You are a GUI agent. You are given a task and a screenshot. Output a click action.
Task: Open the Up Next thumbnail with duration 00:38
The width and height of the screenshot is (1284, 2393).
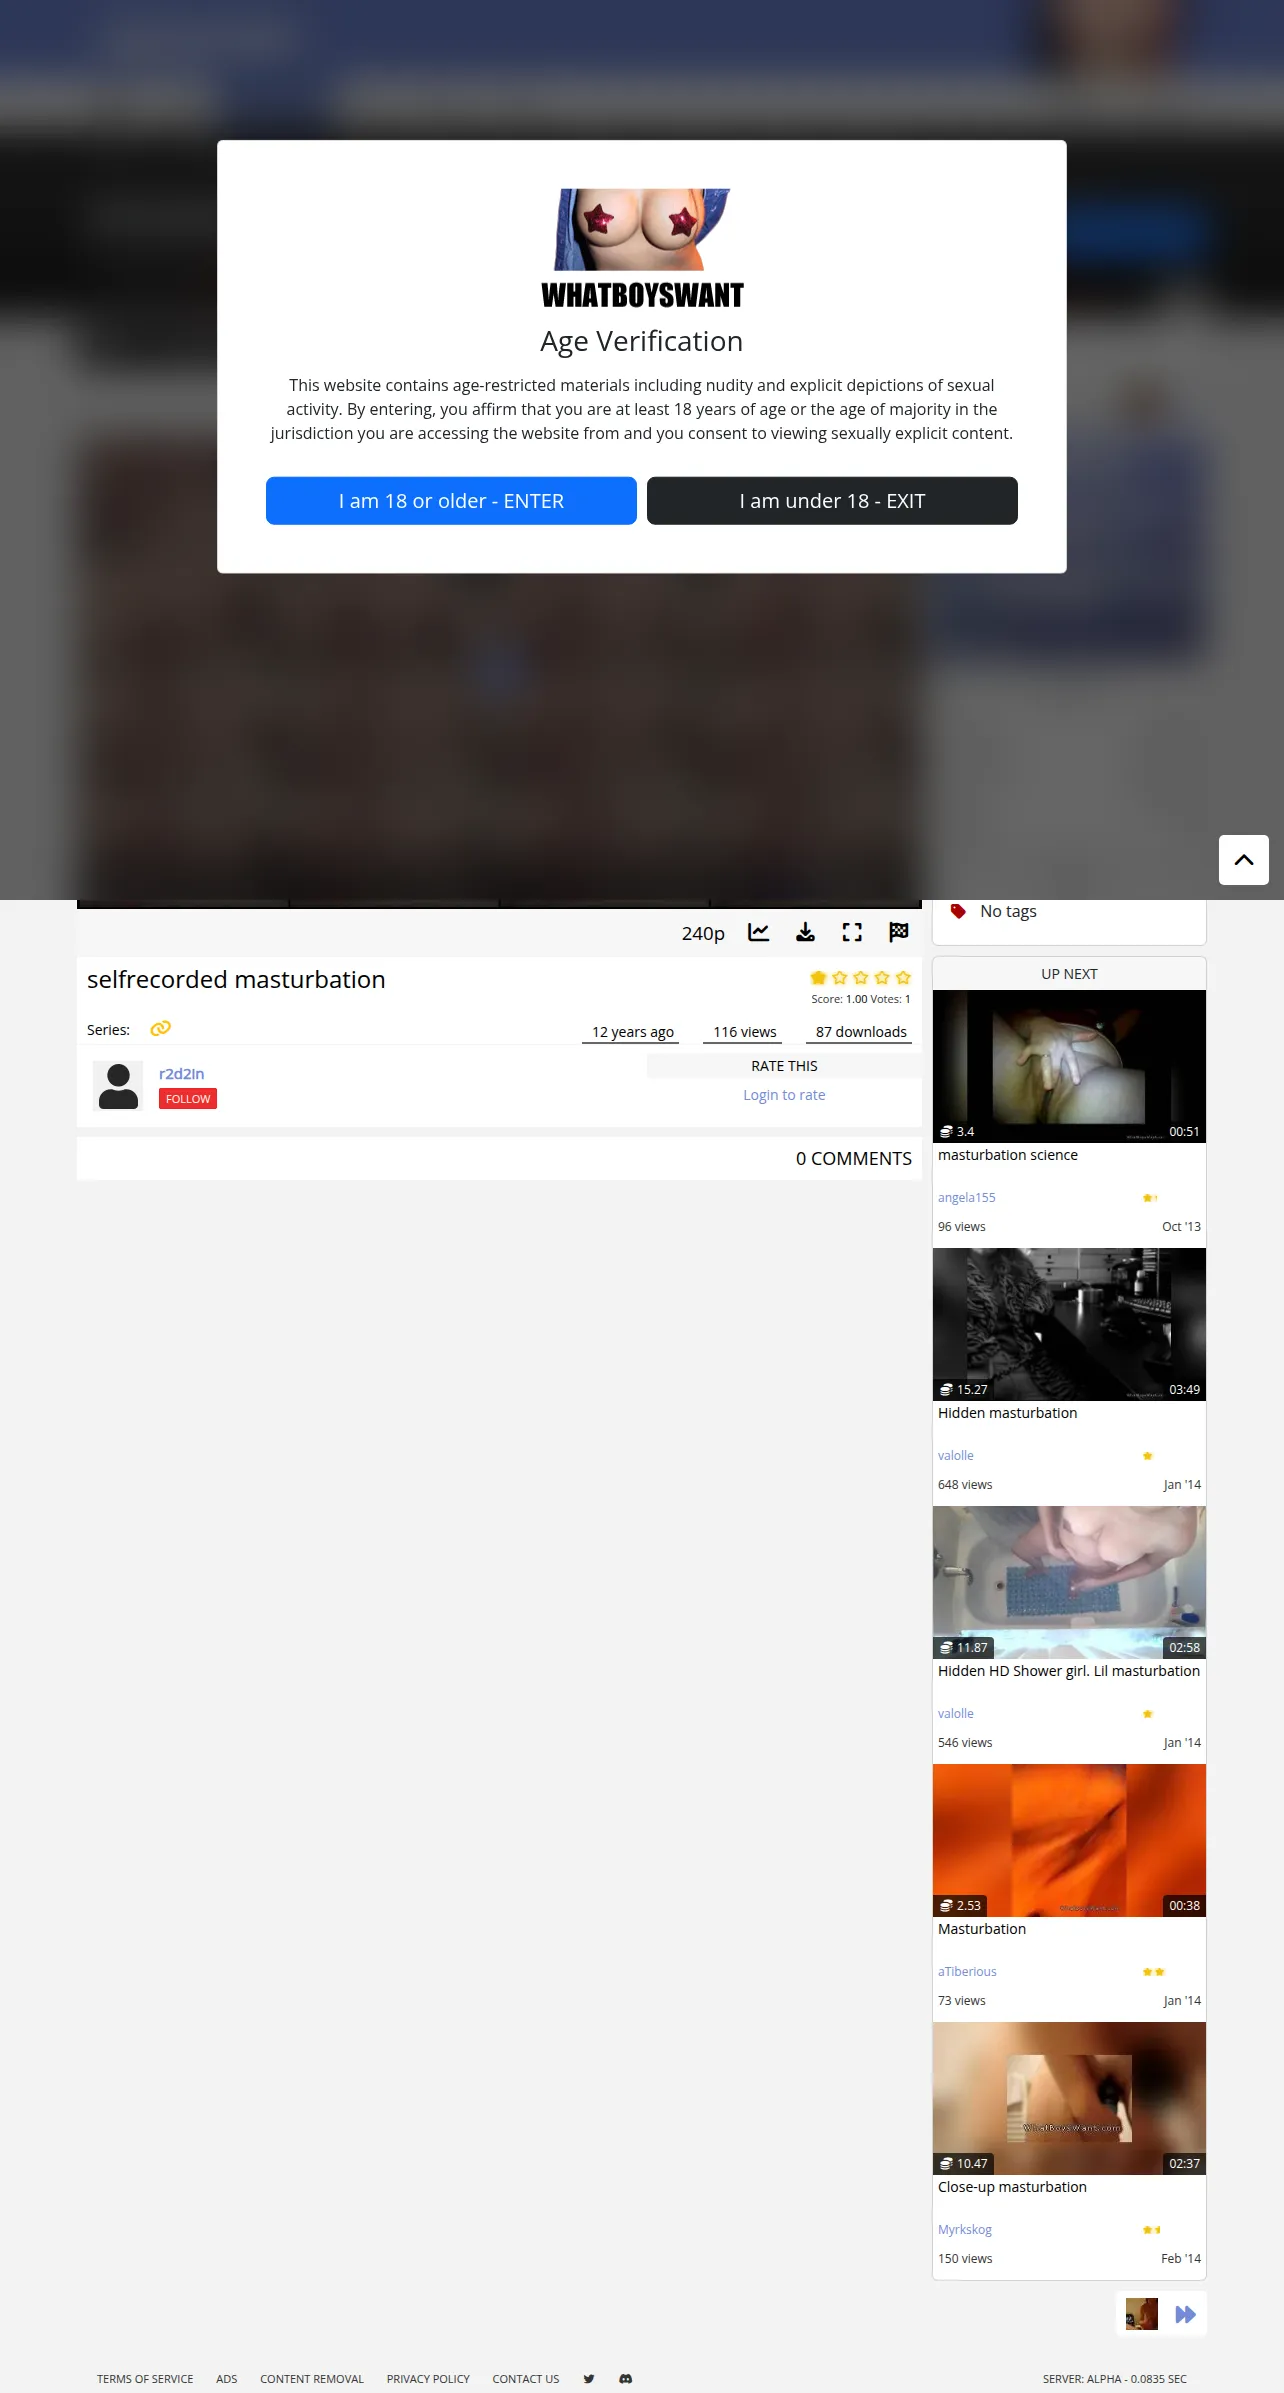coord(1069,1840)
